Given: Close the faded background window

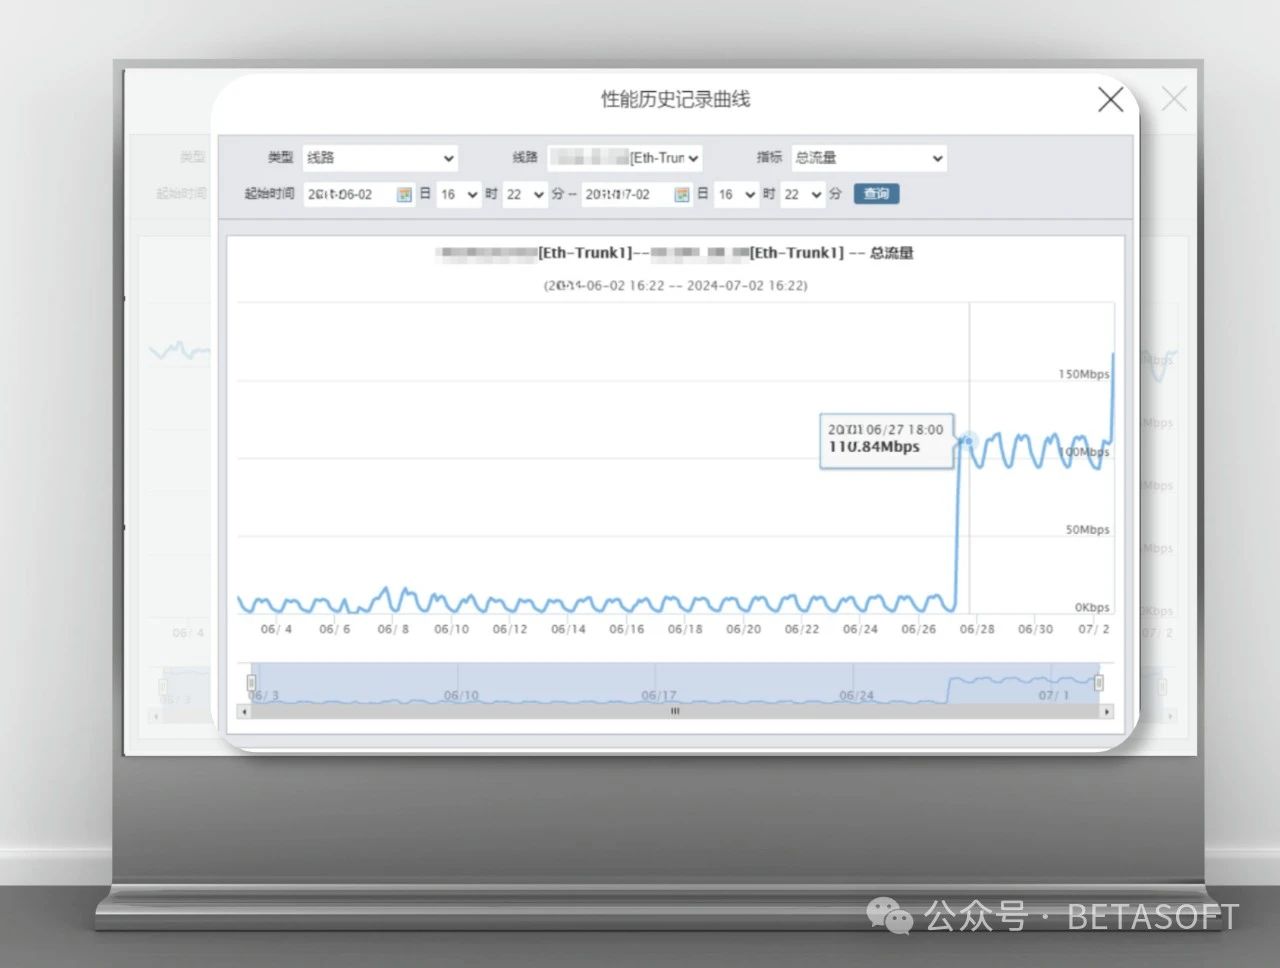Looking at the screenshot, I should pyautogui.click(x=1174, y=99).
